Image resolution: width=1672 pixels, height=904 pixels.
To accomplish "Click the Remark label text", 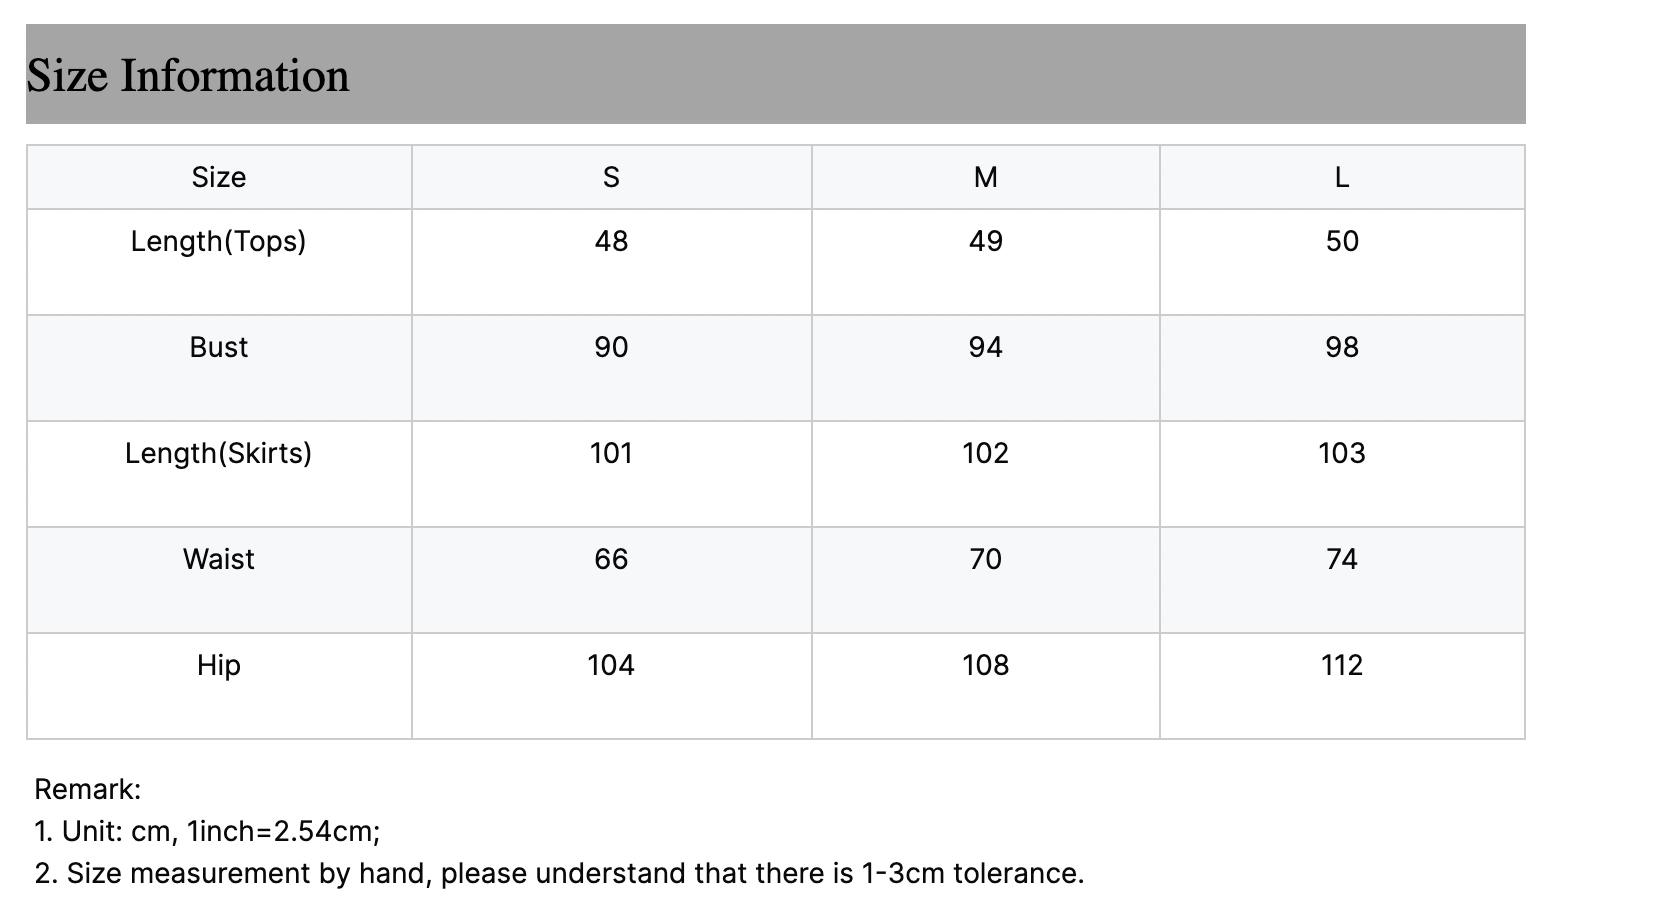I will [x=88, y=789].
